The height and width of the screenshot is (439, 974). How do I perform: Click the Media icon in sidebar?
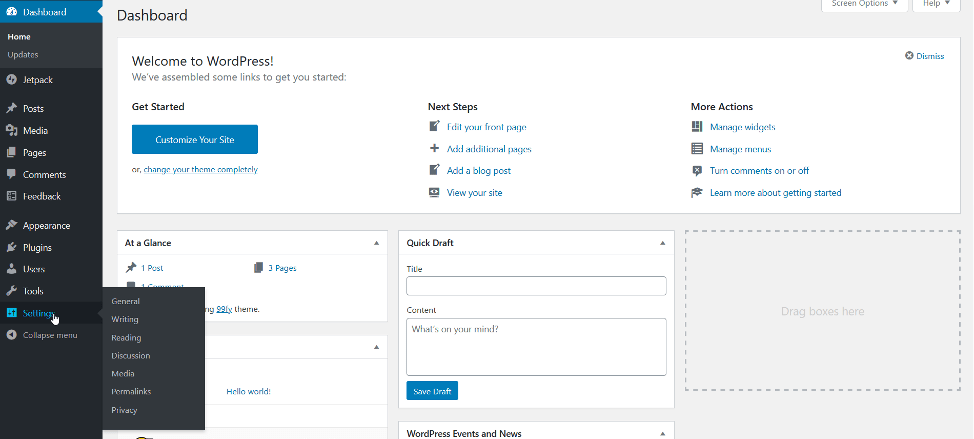click(11, 130)
